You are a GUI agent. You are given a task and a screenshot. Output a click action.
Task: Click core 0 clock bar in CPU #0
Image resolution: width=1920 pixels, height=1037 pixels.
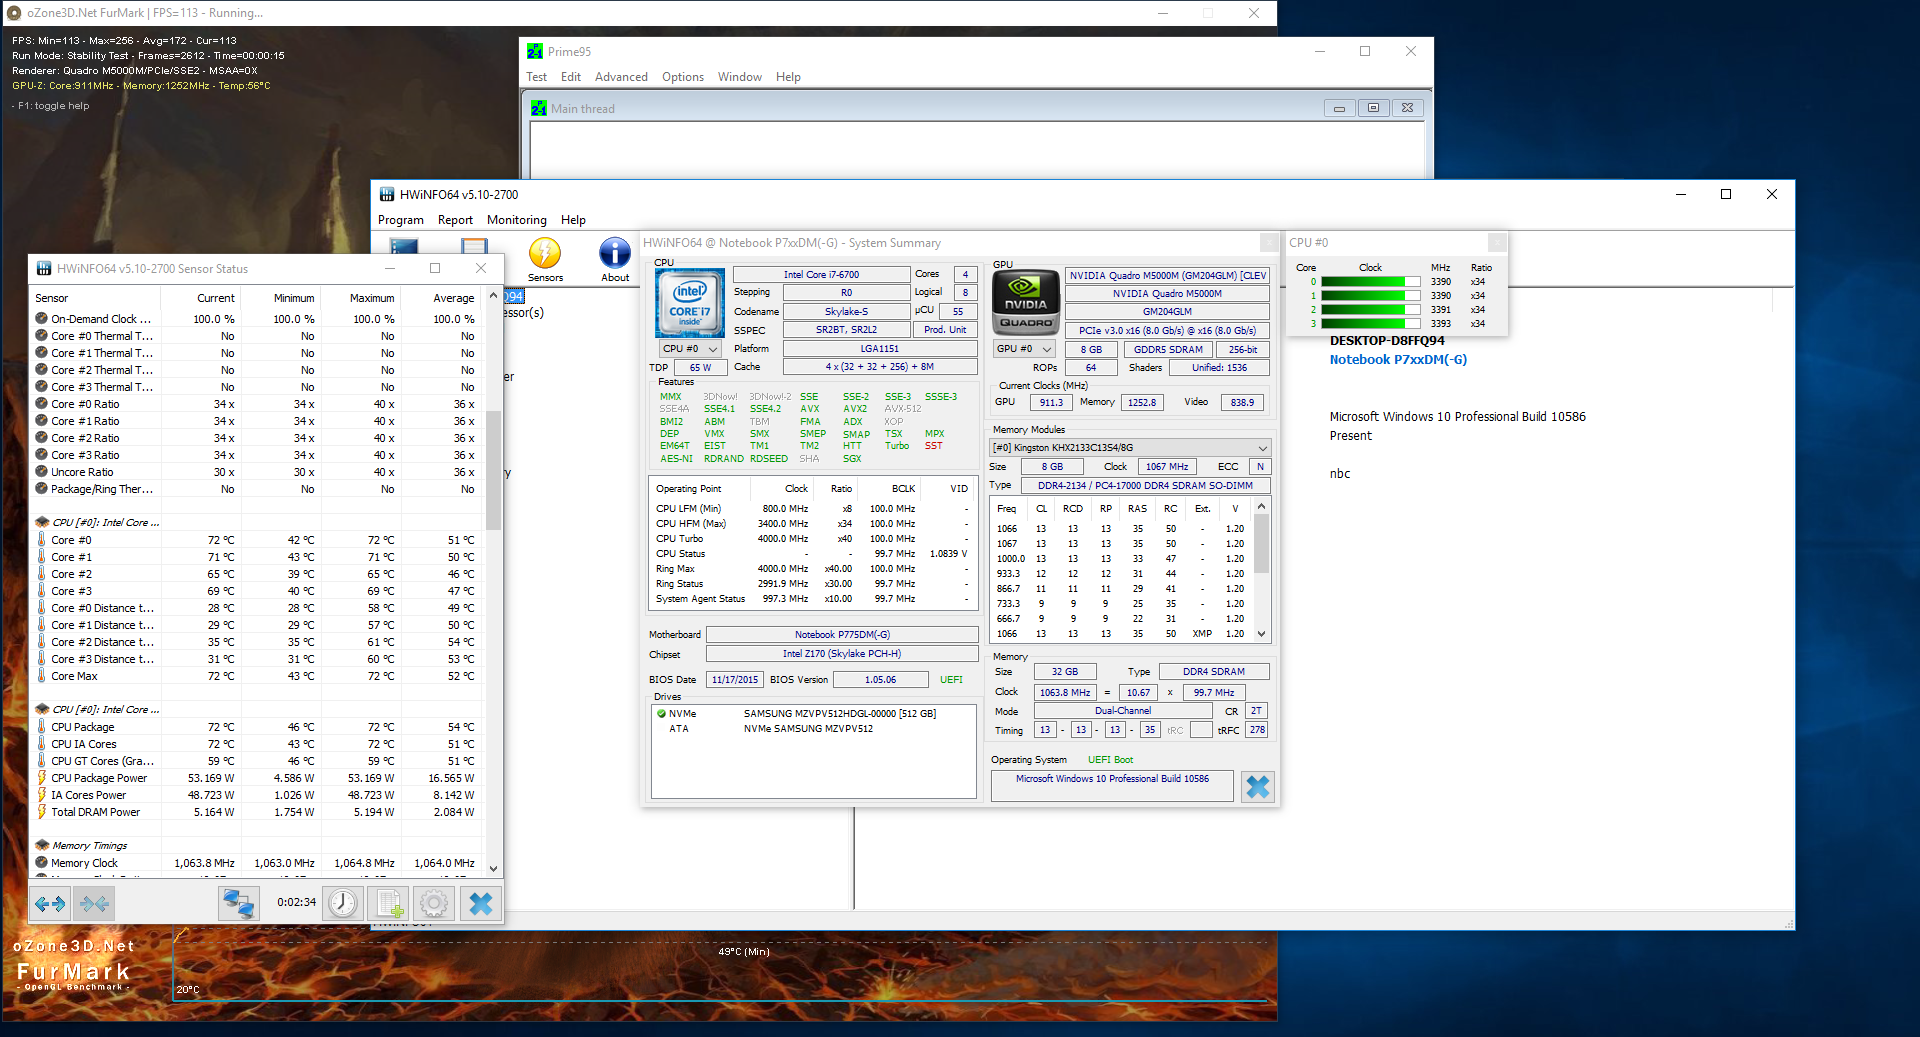pos(1370,282)
